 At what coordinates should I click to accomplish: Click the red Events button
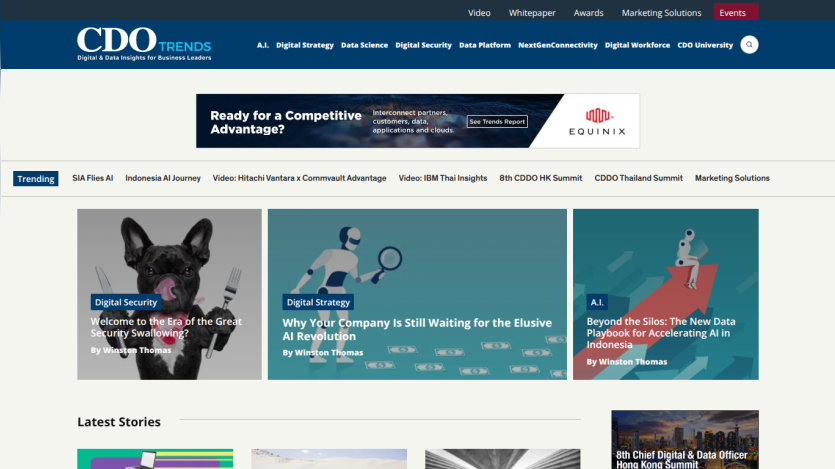pos(735,12)
